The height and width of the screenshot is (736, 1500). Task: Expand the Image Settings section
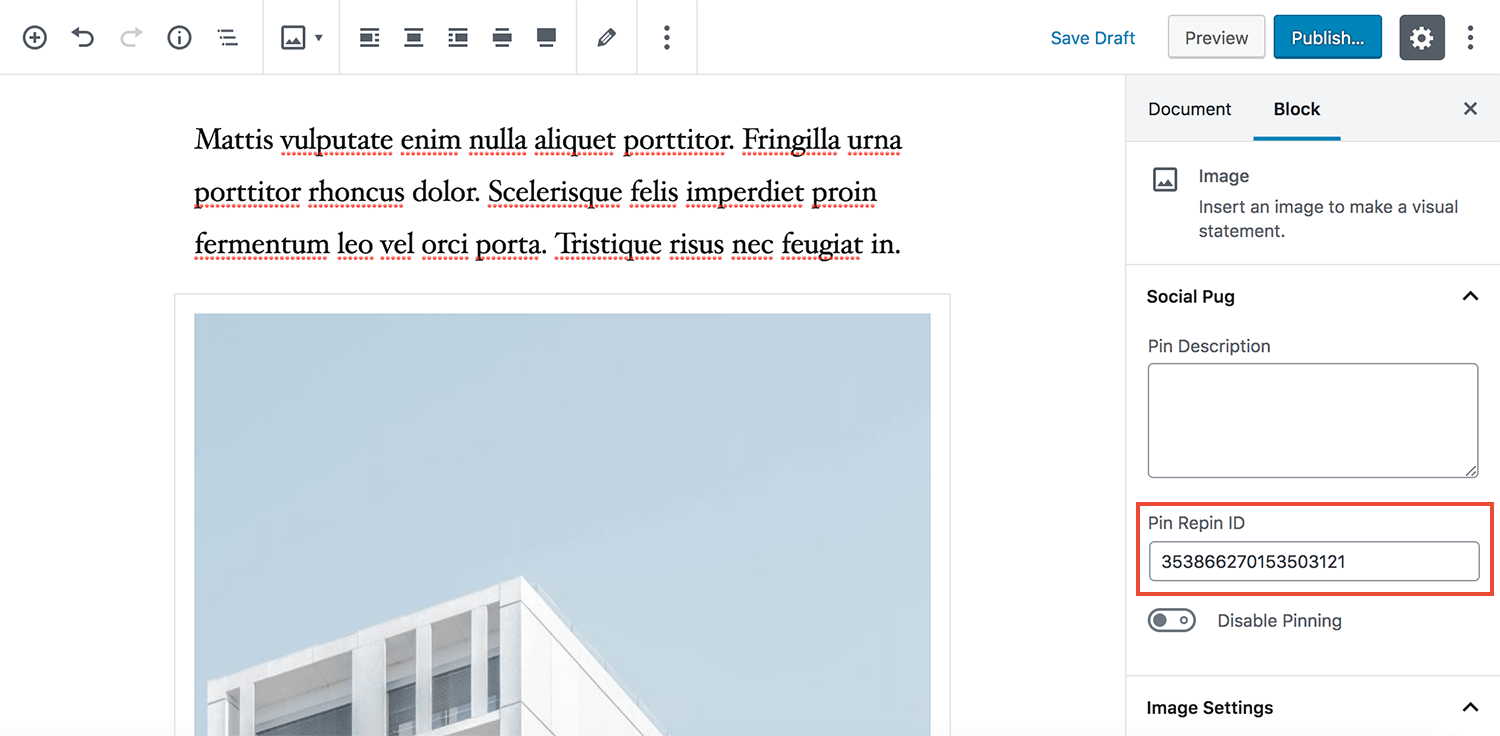(1470, 707)
